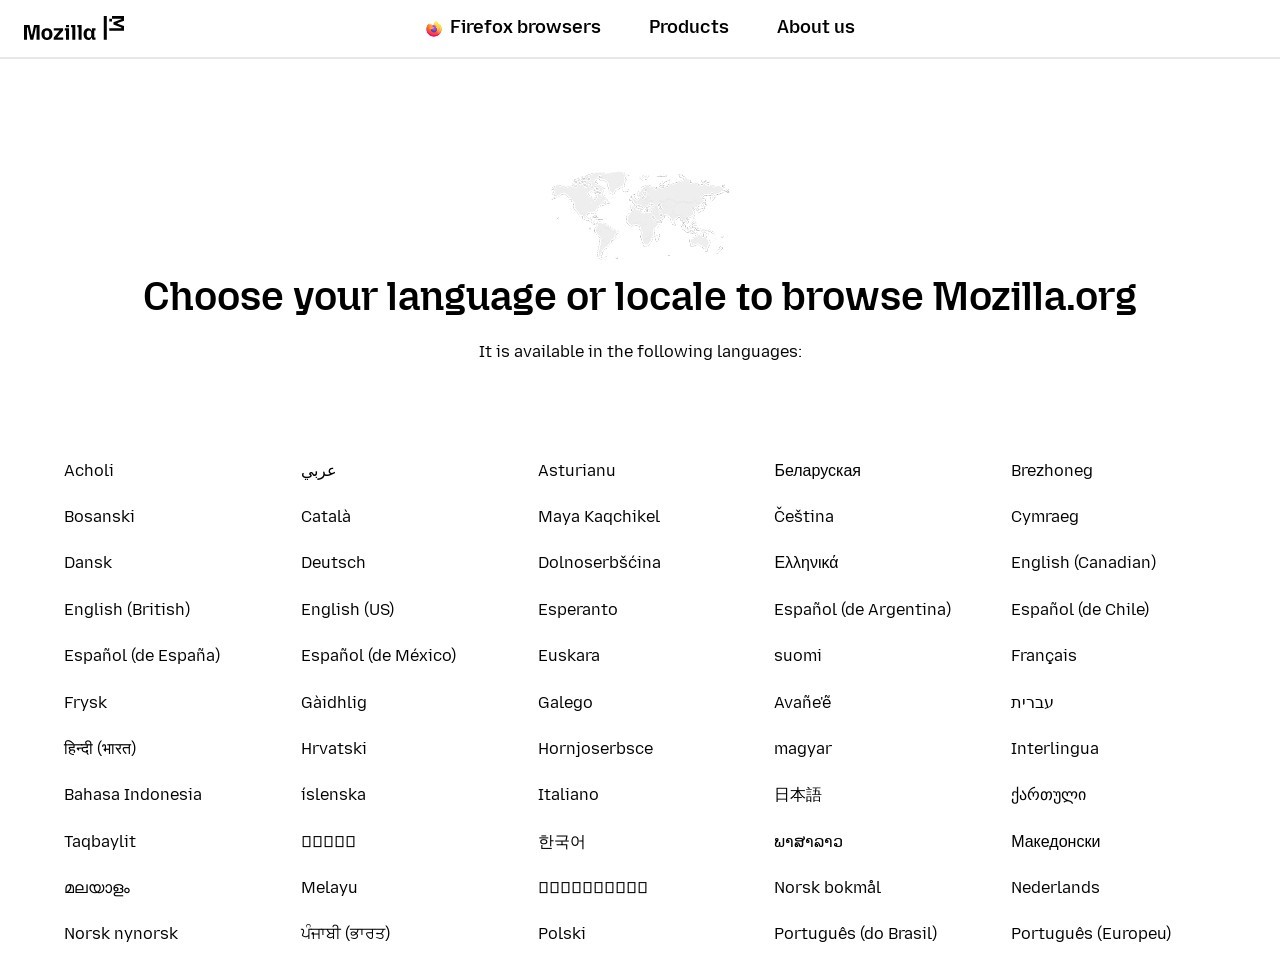Select Español (de Argentina) locale
Screen dimensions: 1280x960
pyautogui.click(x=862, y=609)
